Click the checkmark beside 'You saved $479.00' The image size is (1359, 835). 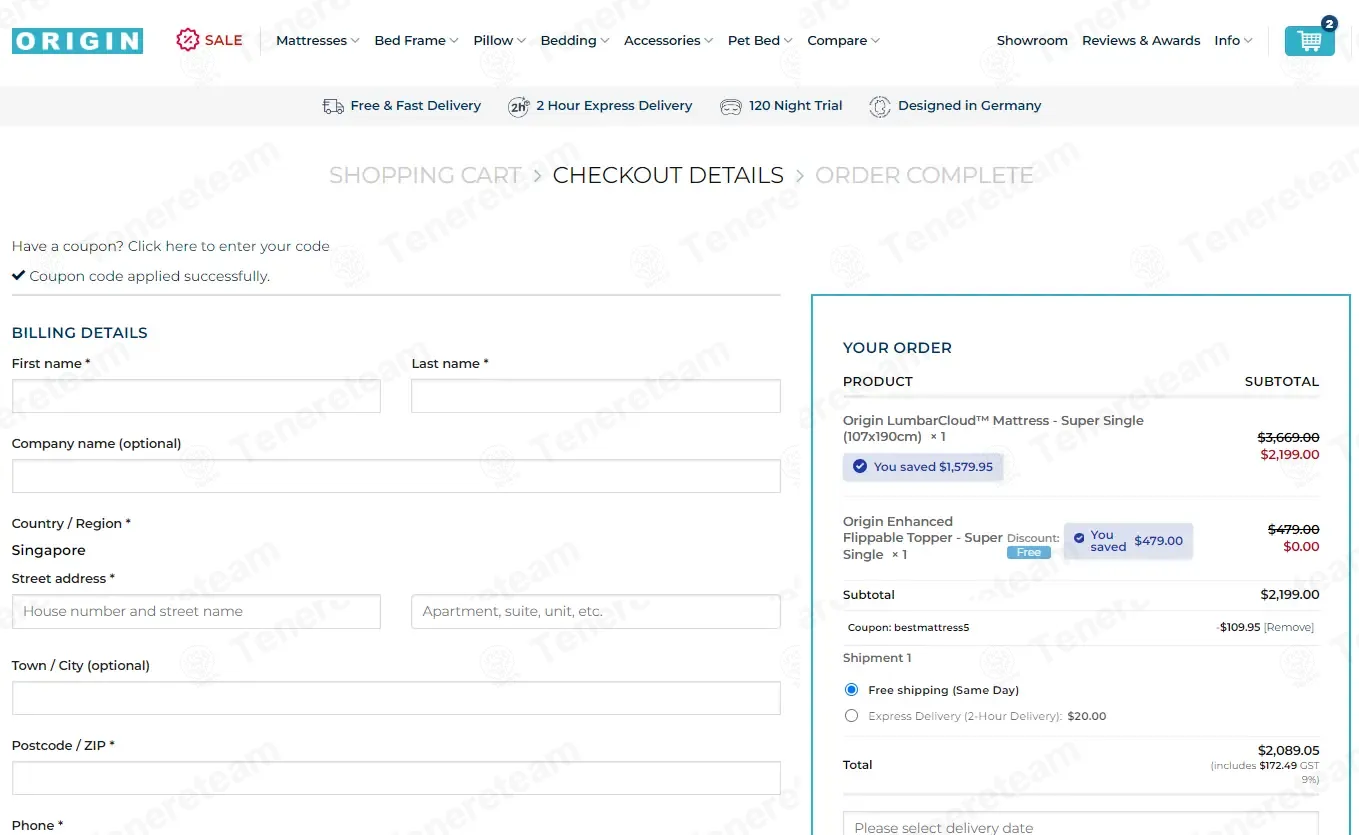1079,539
